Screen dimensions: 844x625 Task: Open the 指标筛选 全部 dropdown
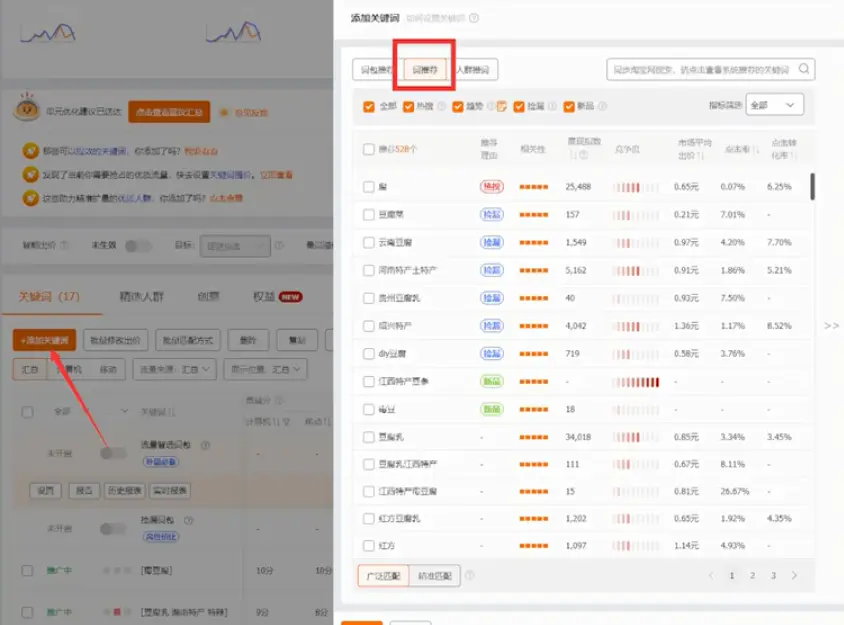[x=774, y=104]
